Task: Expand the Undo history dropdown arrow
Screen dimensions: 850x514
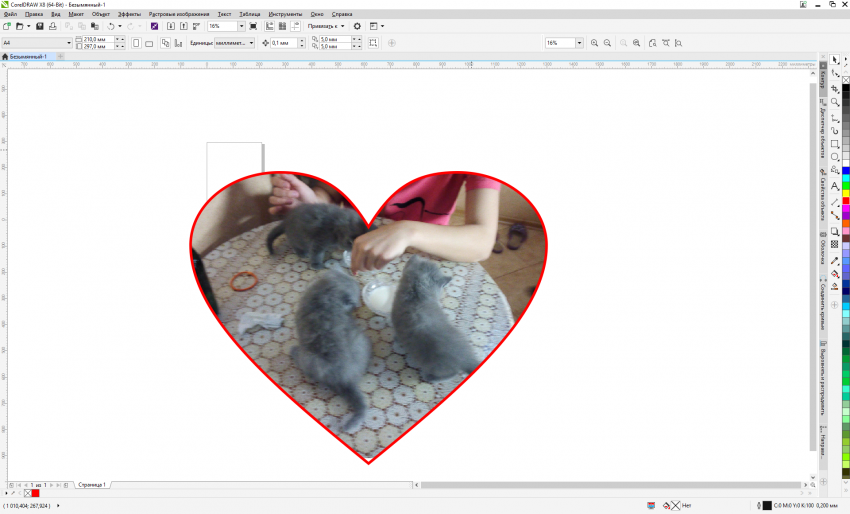Action: point(120,26)
